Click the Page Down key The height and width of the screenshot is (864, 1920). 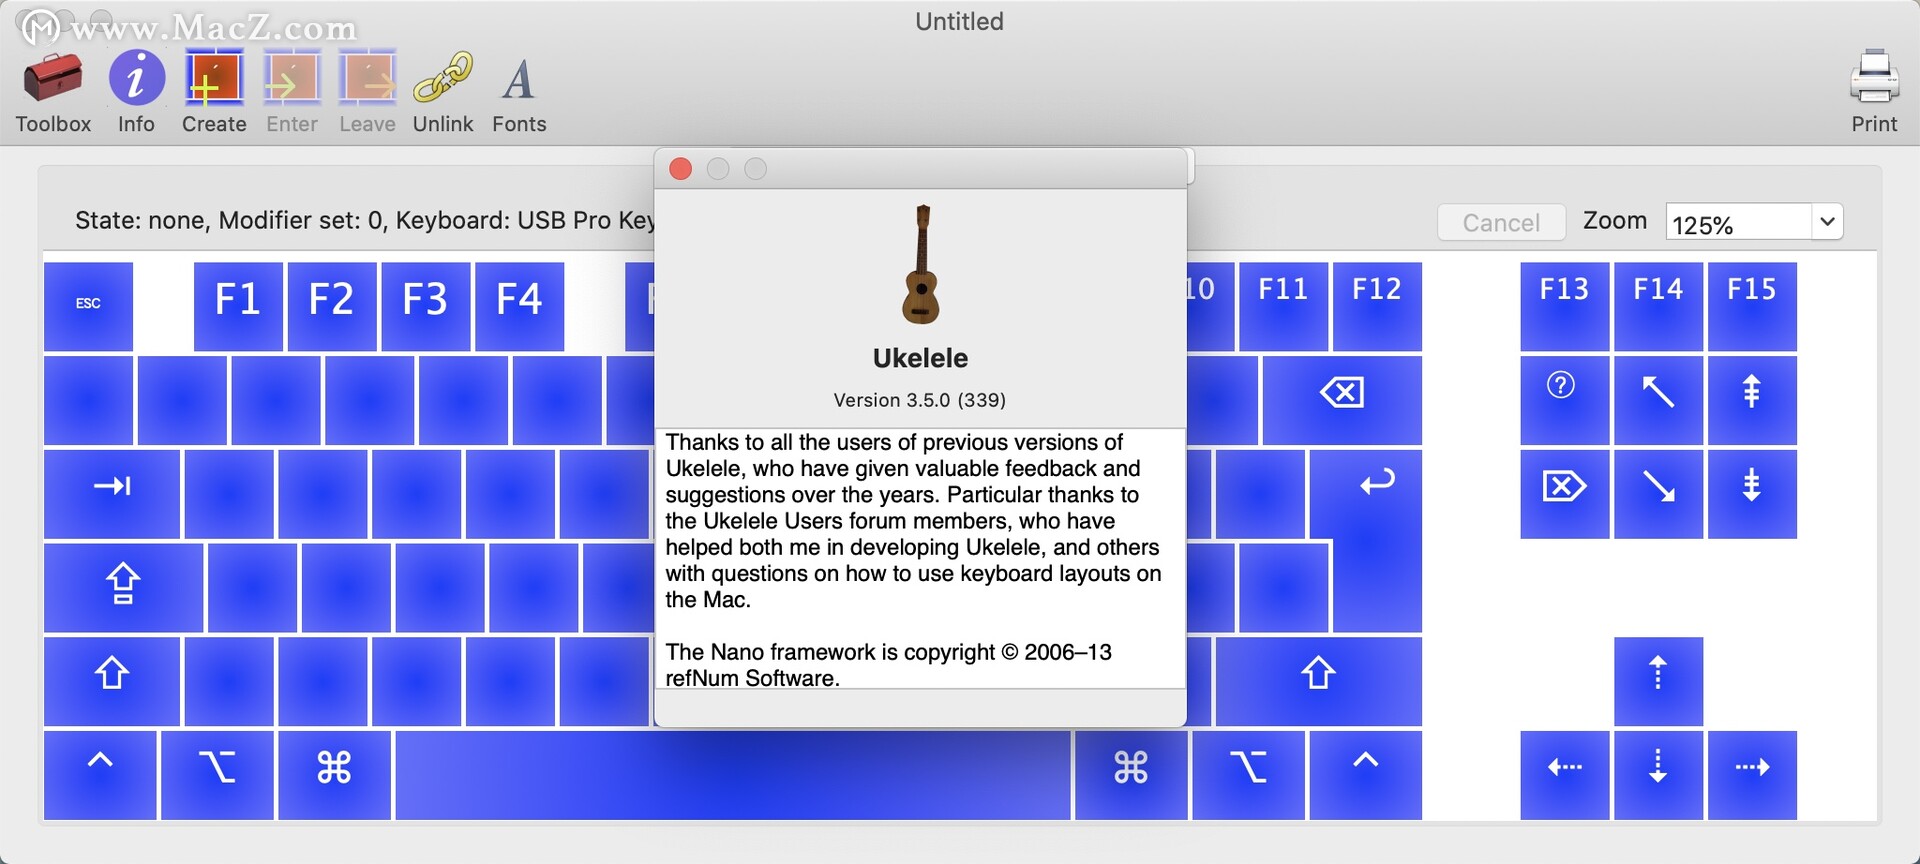(1752, 494)
